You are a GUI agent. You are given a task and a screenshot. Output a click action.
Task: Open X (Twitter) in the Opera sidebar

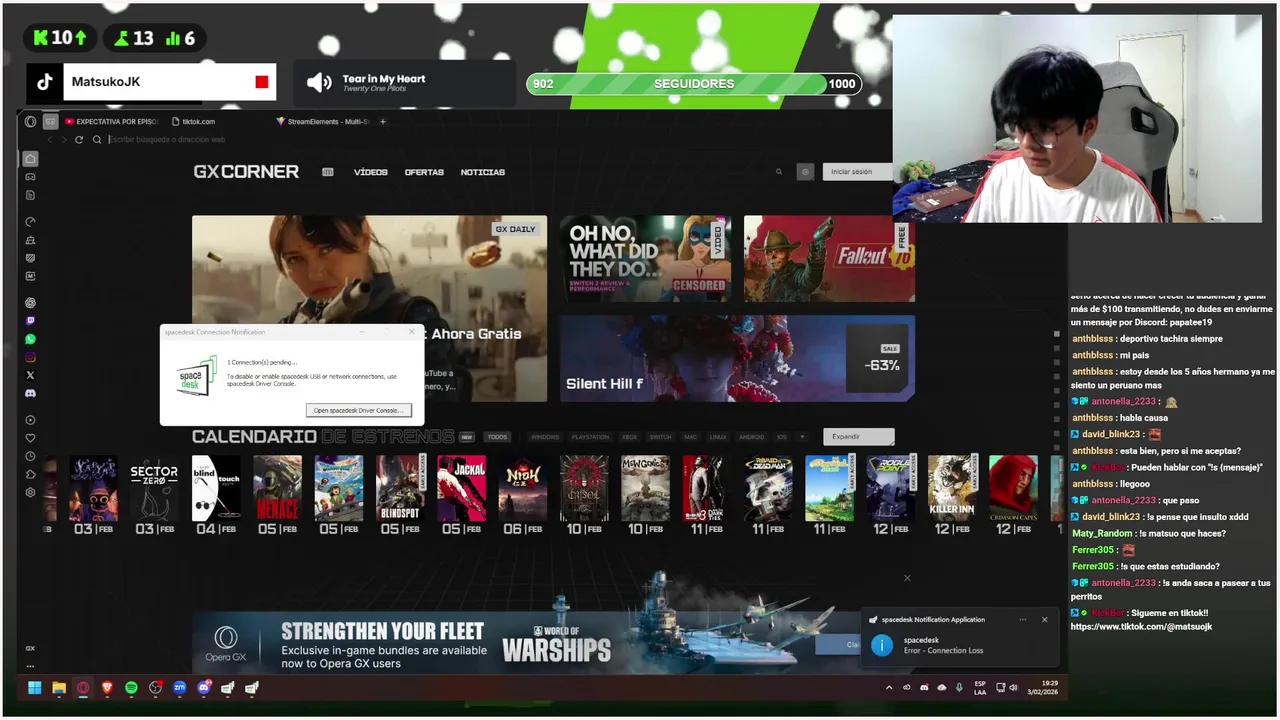[x=31, y=375]
